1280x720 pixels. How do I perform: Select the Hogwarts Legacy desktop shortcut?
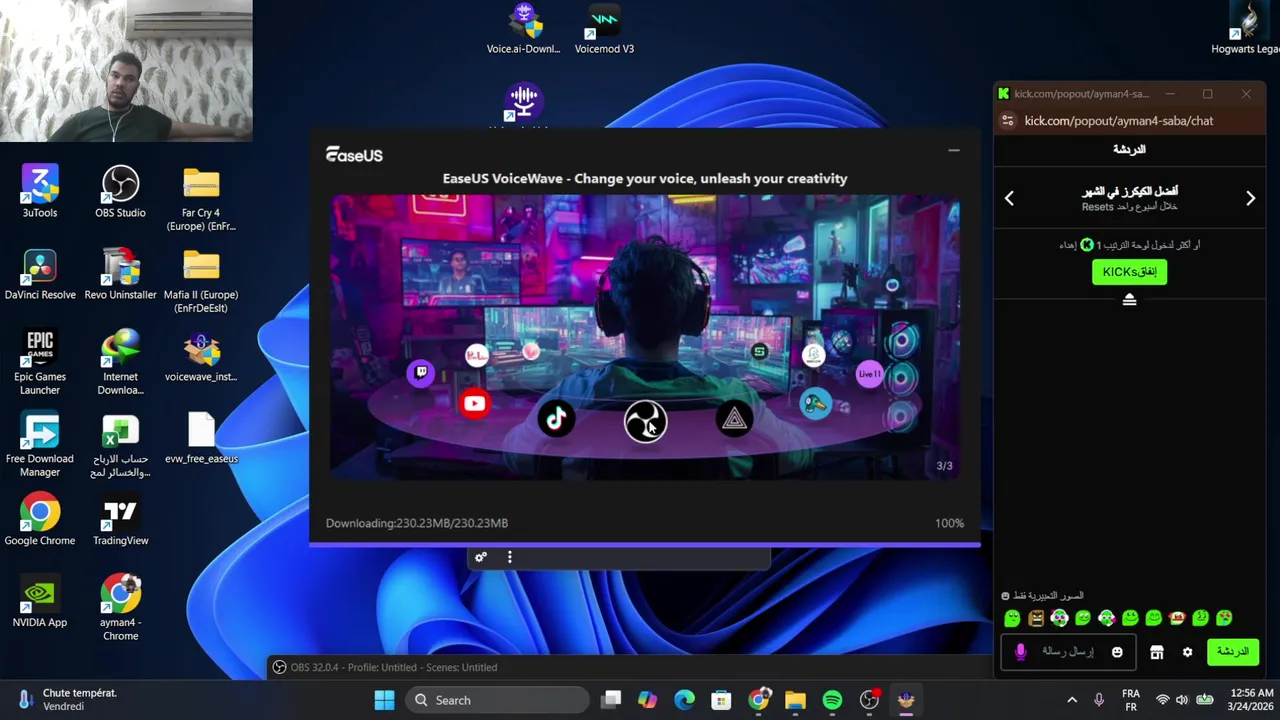(x=1246, y=28)
